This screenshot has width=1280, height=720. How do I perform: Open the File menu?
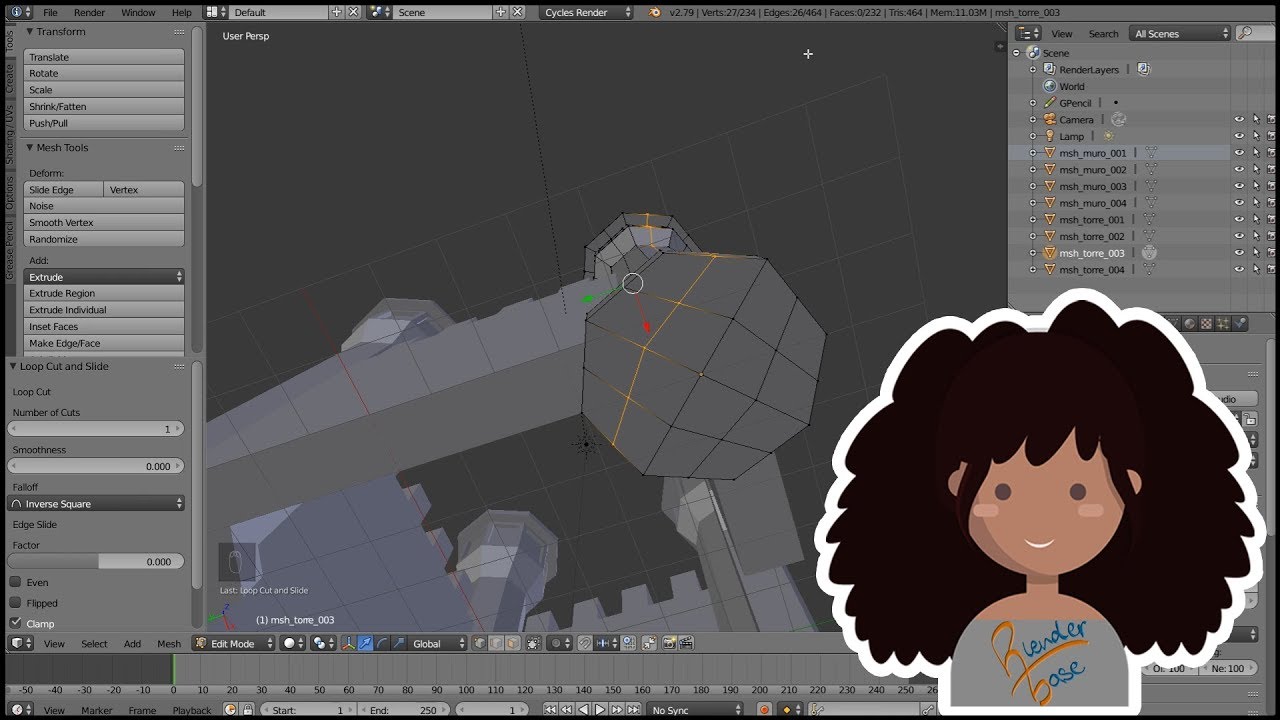pyautogui.click(x=50, y=12)
